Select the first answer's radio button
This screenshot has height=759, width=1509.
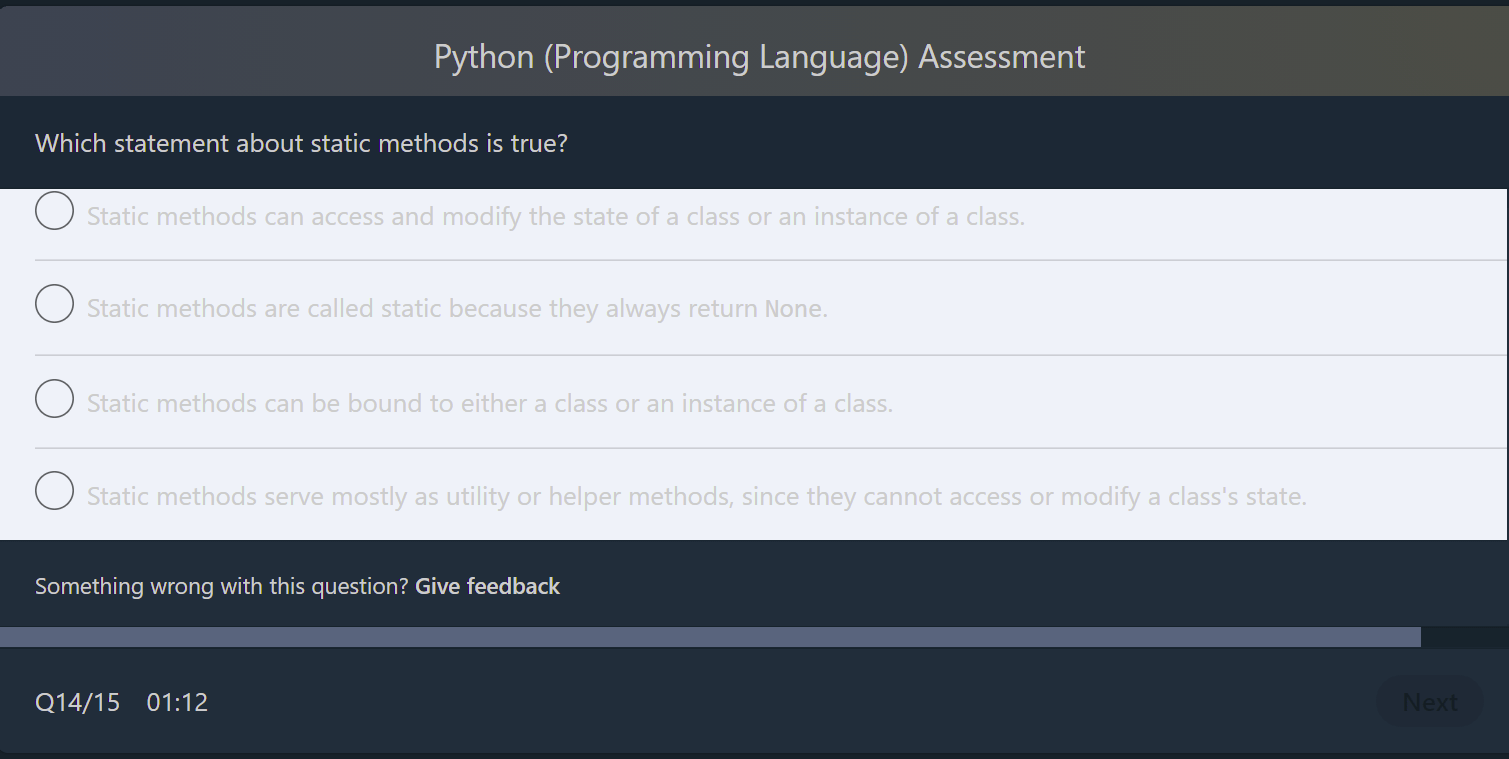[x=54, y=211]
